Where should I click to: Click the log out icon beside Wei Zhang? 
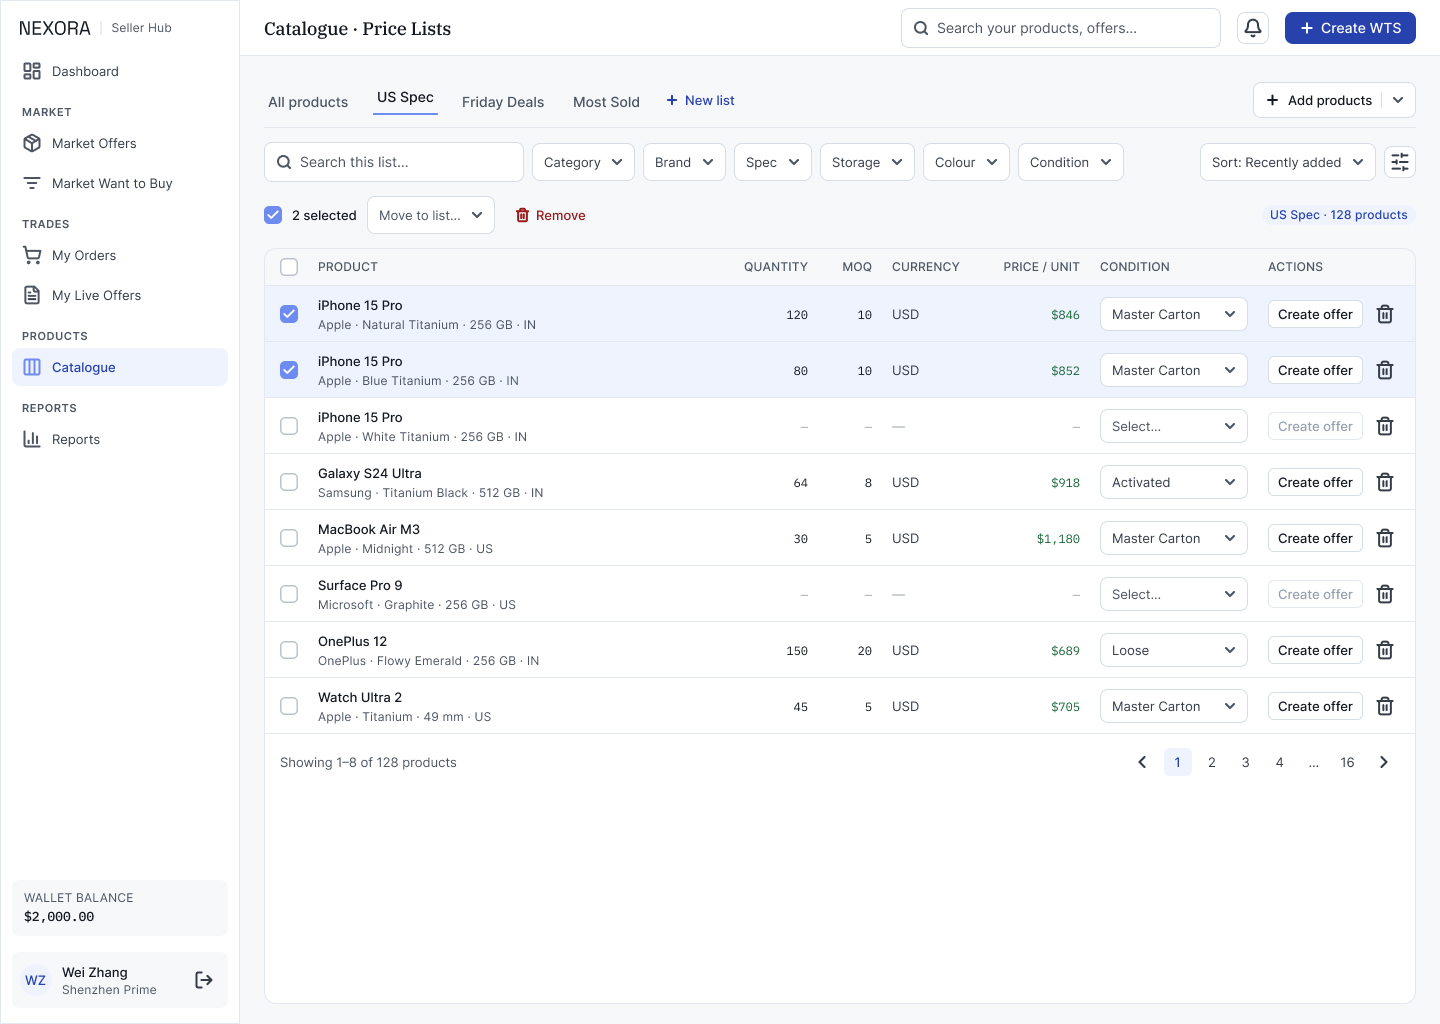coord(204,980)
